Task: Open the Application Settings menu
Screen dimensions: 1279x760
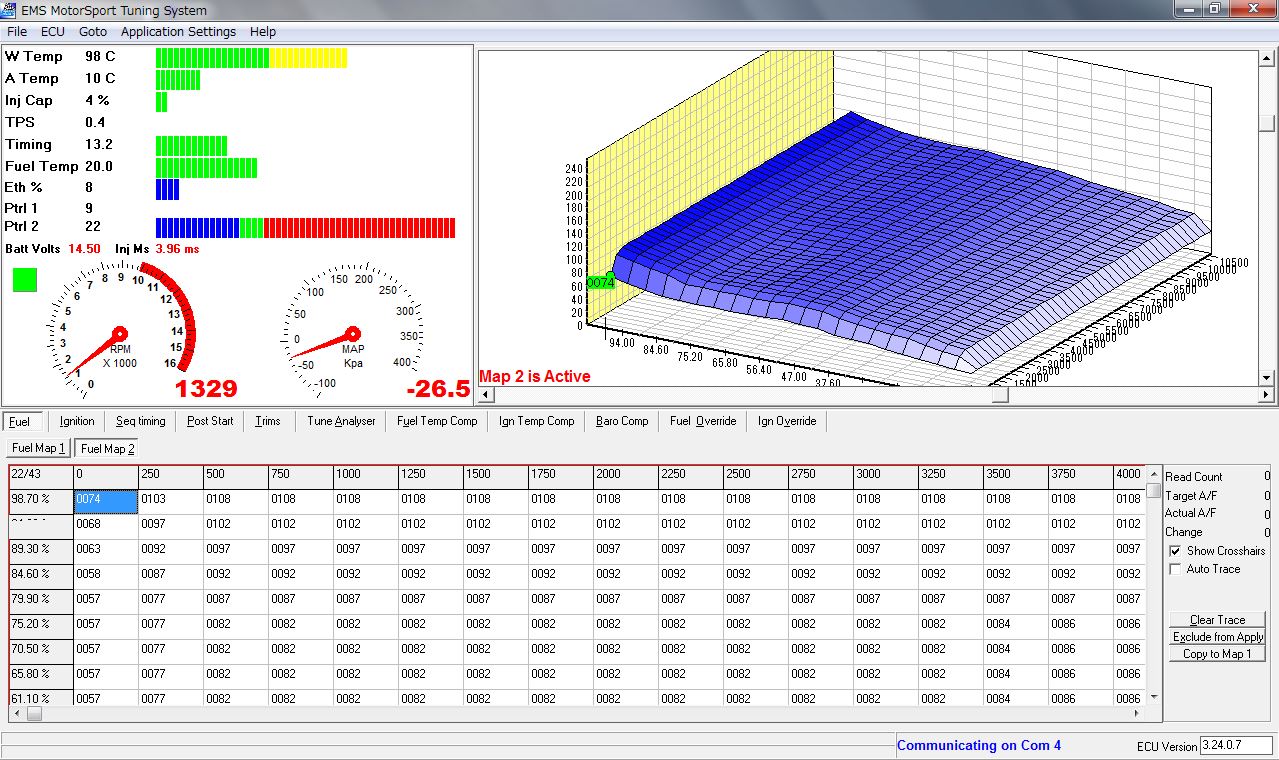Action: point(178,31)
